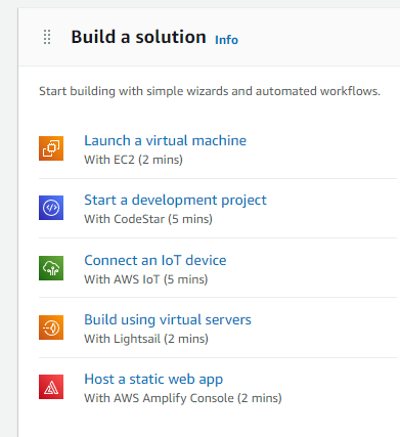
Task: Click the With CodeStar (5 mins) subtitle
Action: click(x=148, y=219)
